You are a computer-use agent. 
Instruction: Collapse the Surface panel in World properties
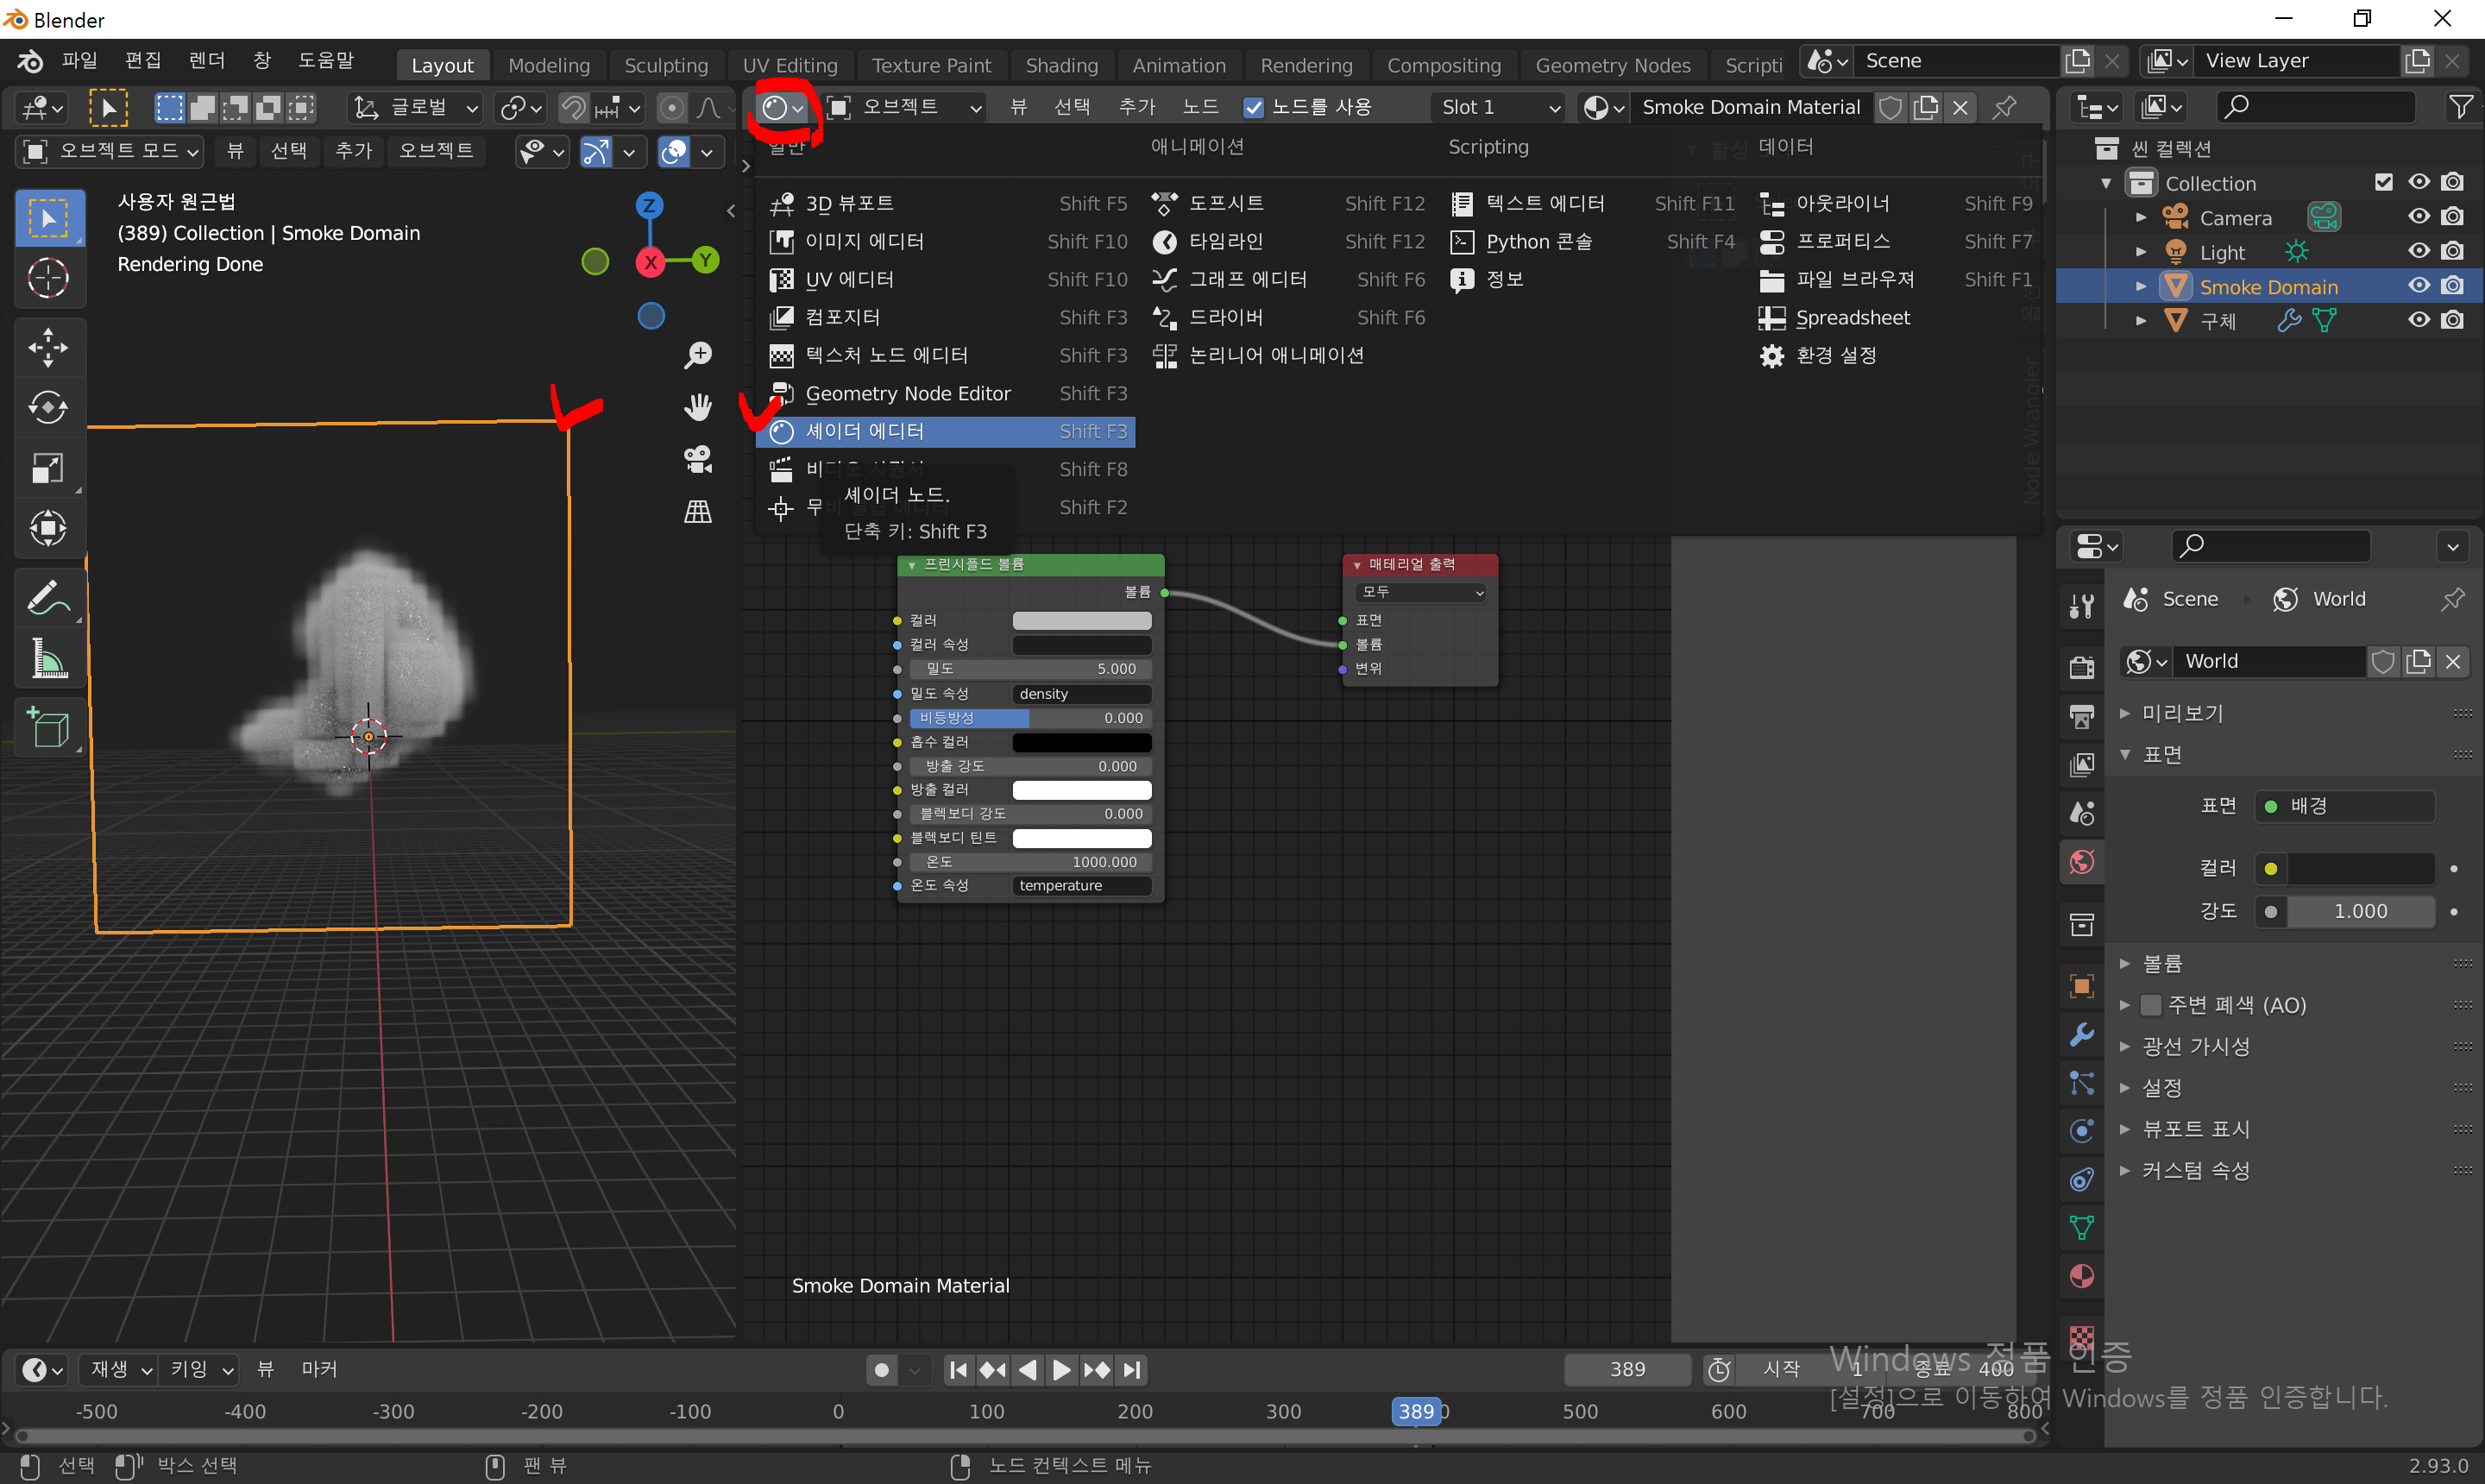tap(2125, 755)
